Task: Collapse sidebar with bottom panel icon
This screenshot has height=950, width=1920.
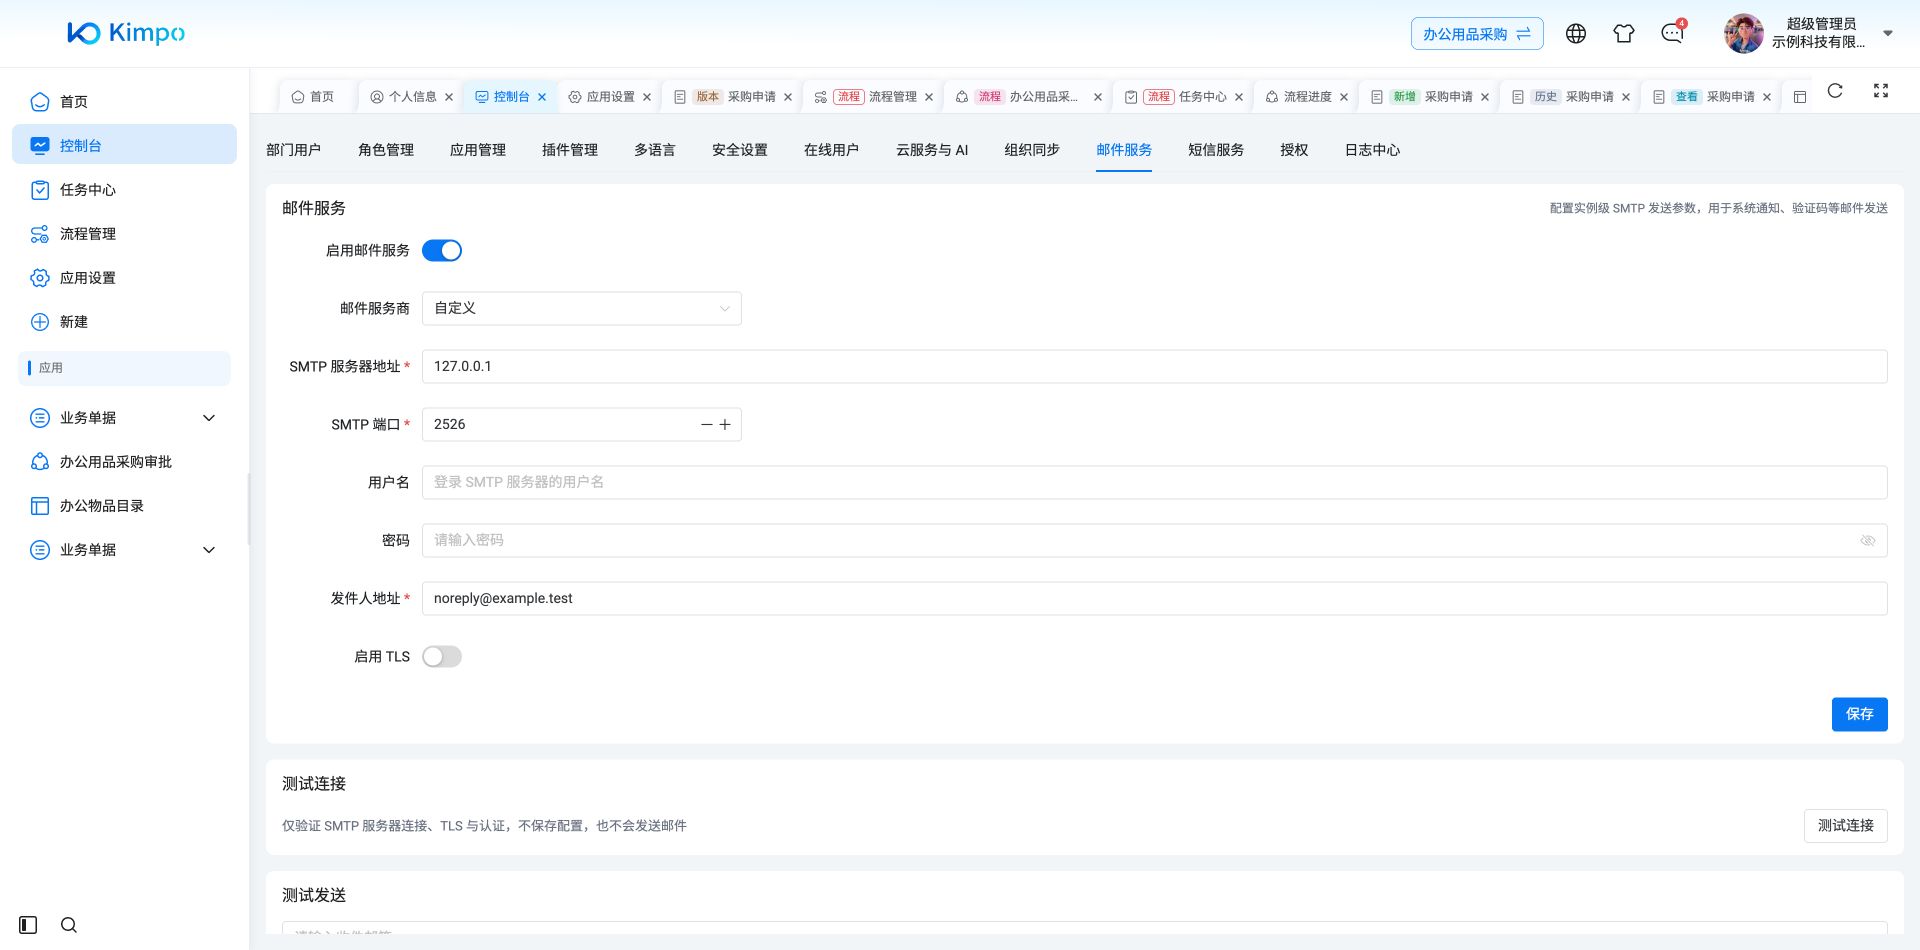Action: [28, 925]
